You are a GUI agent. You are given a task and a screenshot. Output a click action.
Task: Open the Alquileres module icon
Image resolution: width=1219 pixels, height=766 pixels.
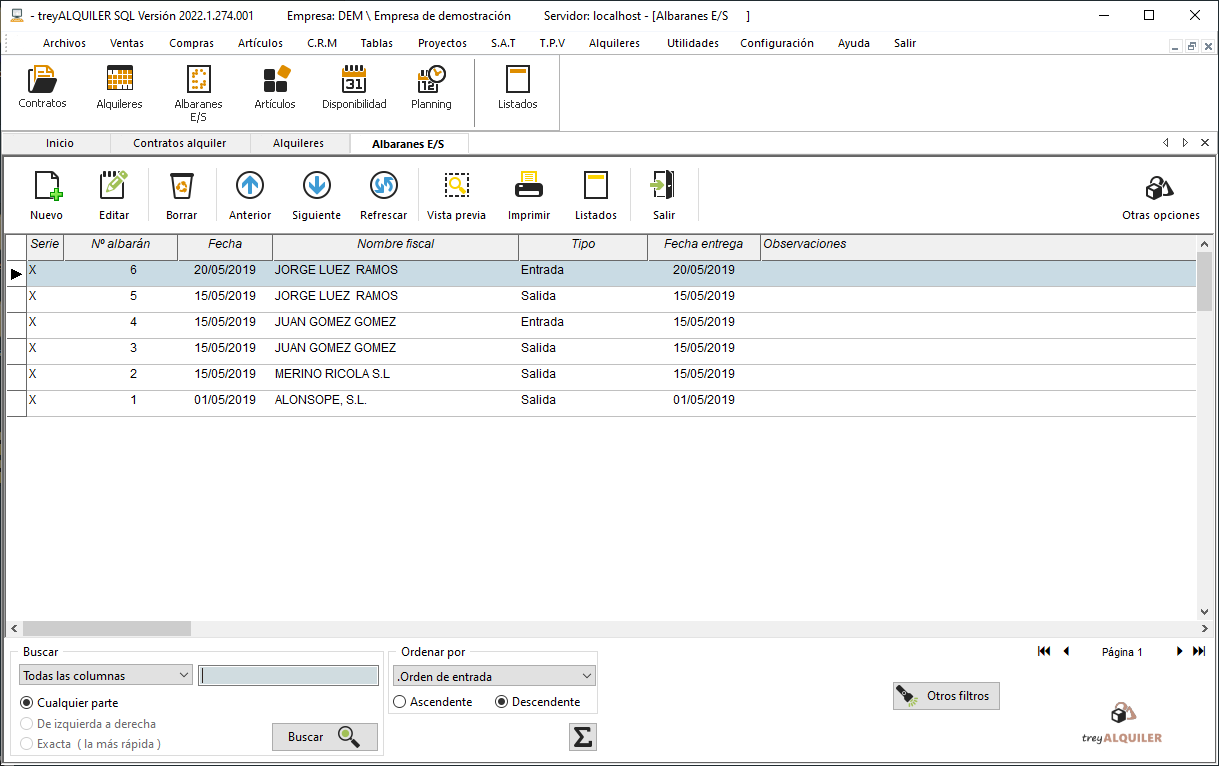tap(119, 88)
